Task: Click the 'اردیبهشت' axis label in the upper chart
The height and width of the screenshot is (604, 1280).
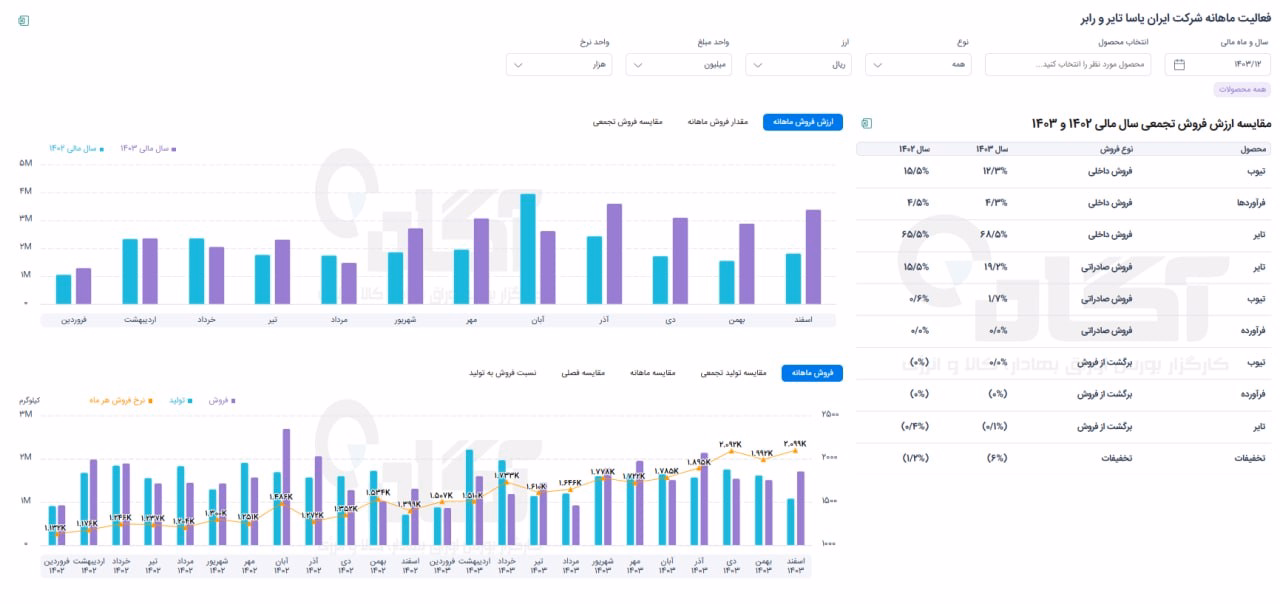Action: click(141, 320)
